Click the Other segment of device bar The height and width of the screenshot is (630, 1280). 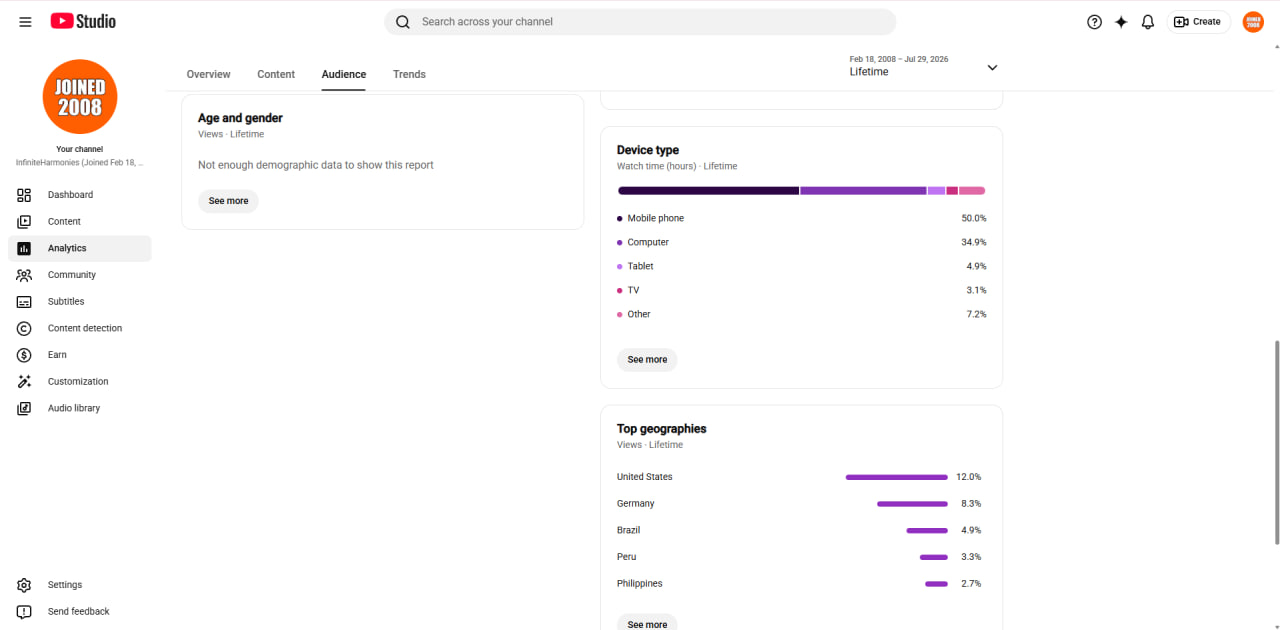972,191
